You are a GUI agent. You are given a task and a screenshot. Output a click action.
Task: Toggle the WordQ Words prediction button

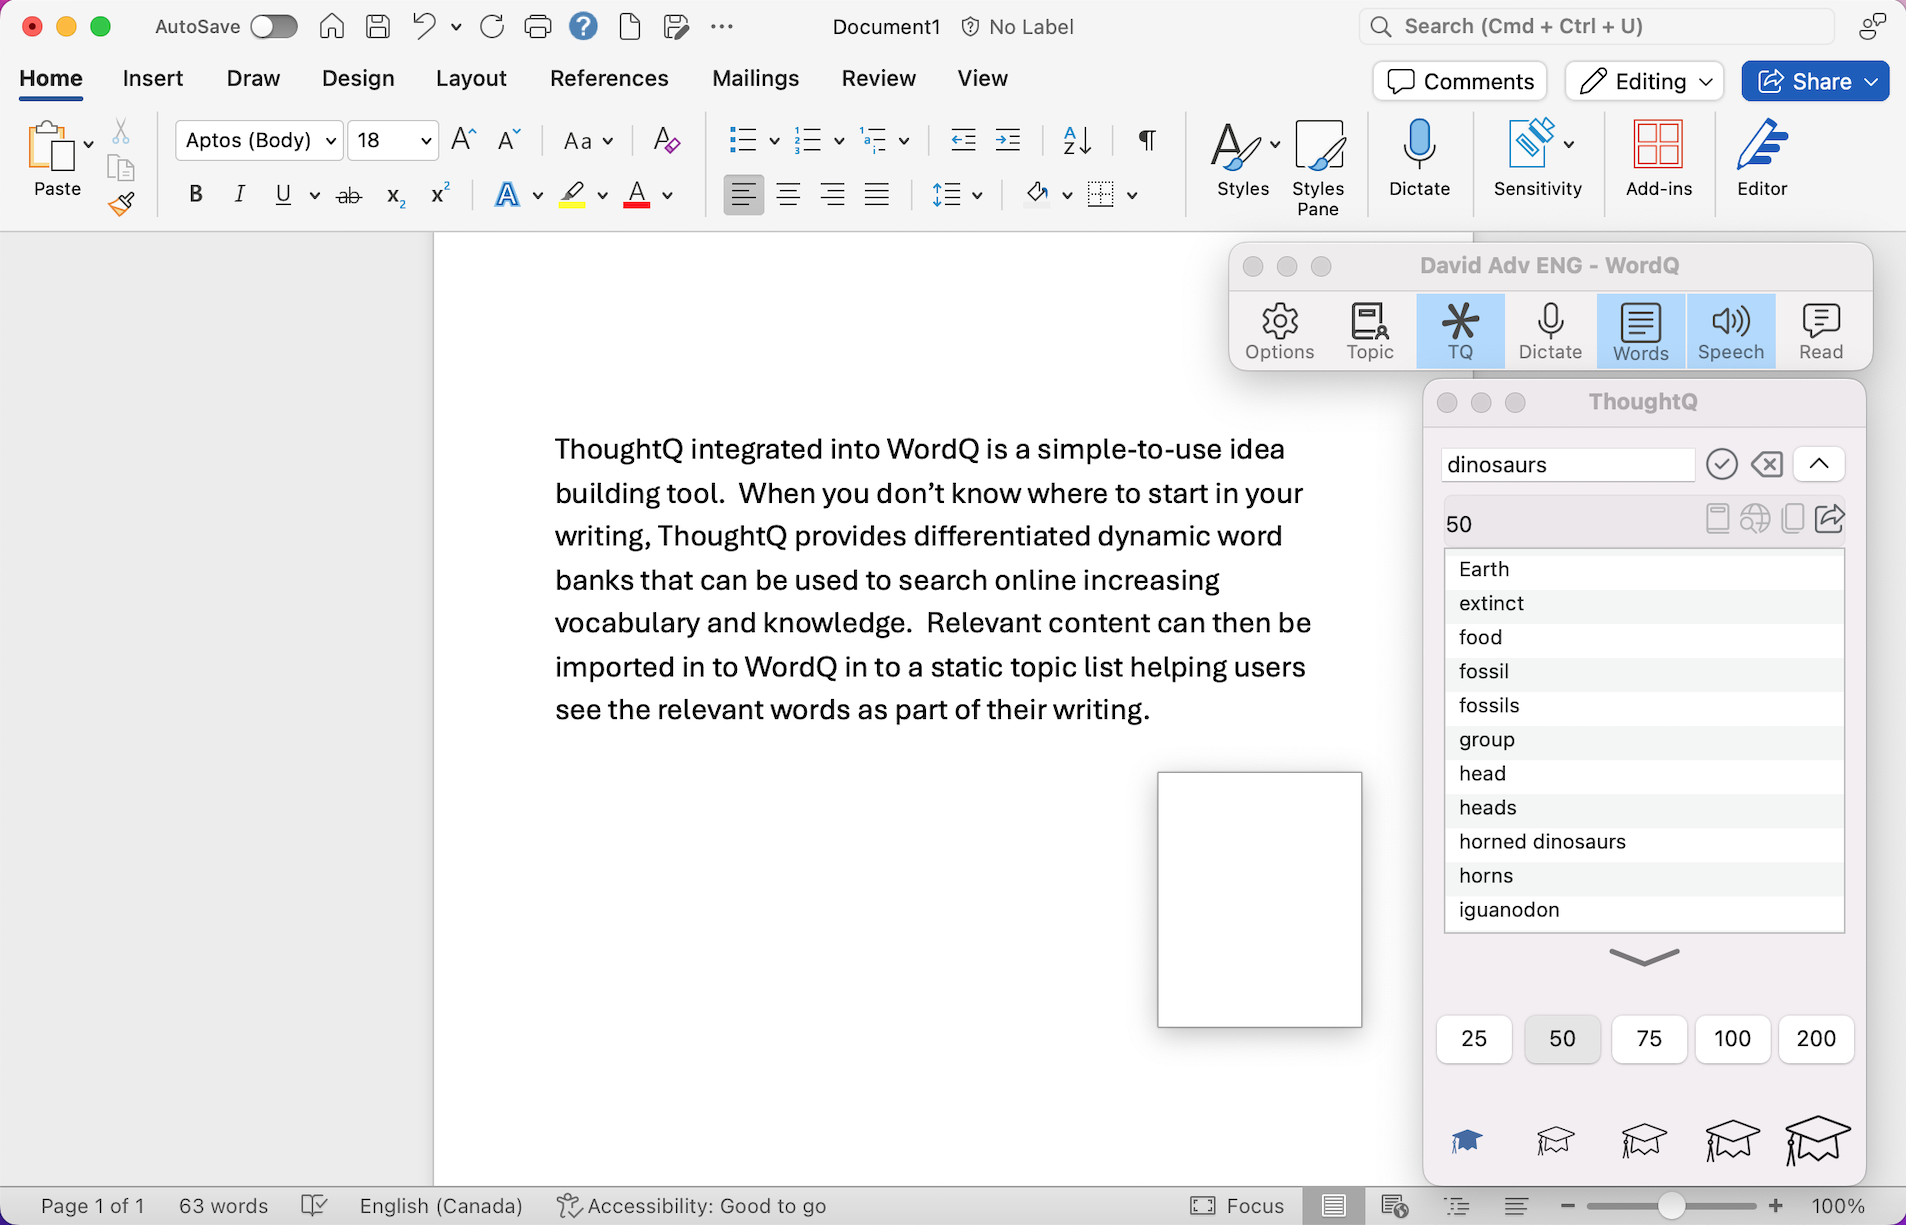coord(1640,331)
